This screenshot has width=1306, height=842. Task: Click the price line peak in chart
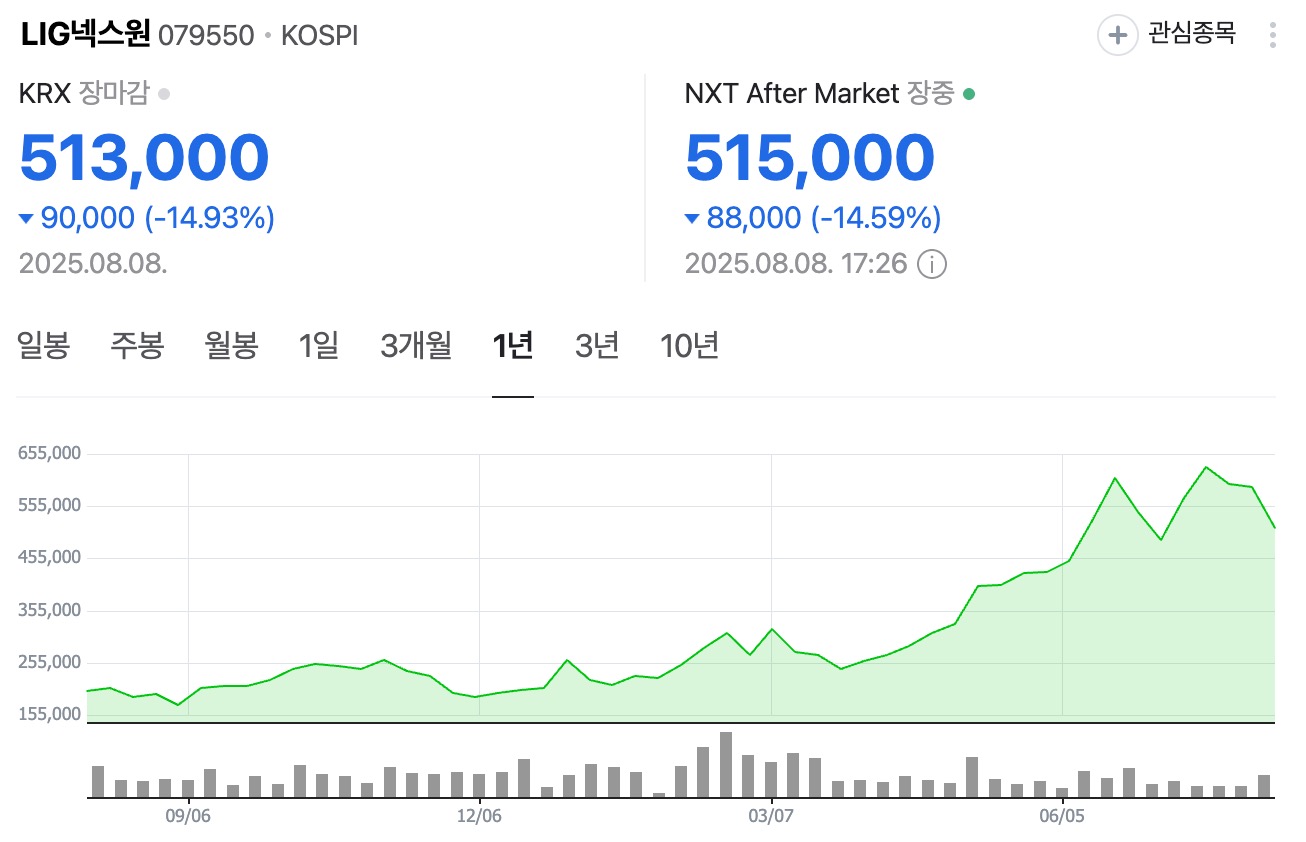click(x=1206, y=467)
